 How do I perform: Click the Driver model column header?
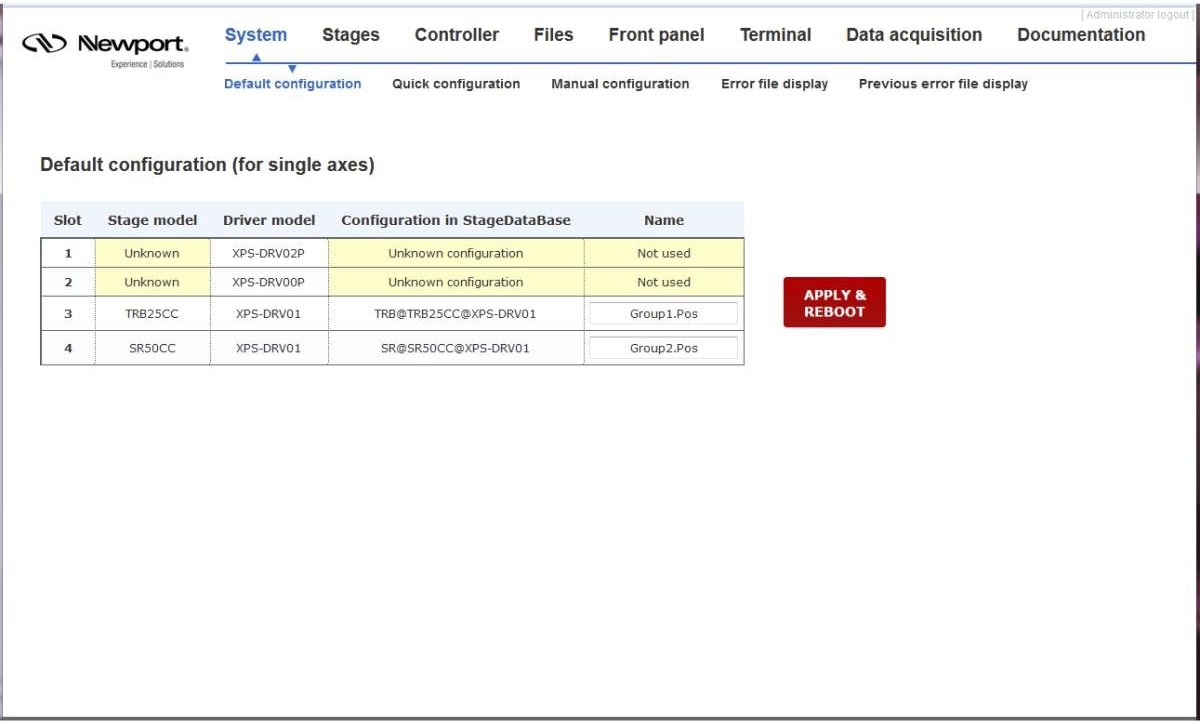(x=269, y=220)
